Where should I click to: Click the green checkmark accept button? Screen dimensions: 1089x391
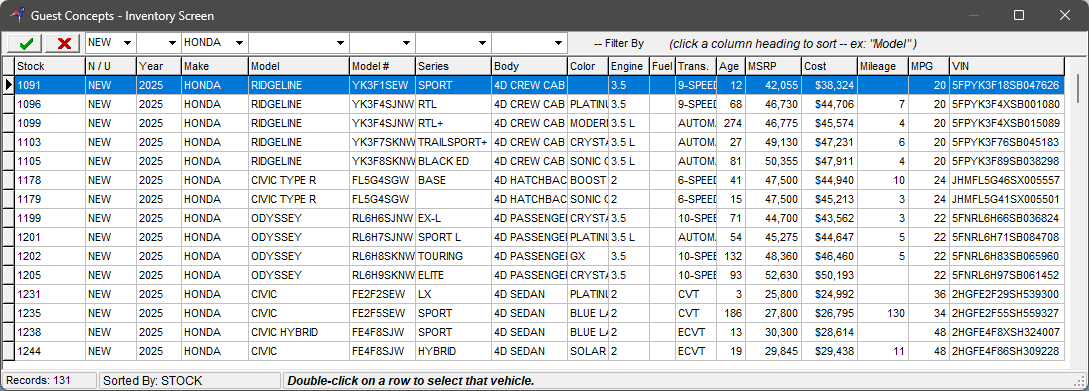(x=26, y=43)
